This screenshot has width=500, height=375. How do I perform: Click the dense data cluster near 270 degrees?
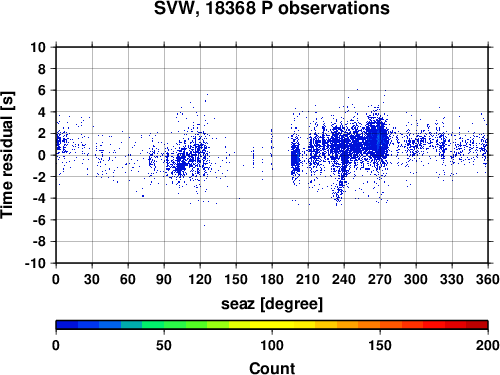(378, 140)
